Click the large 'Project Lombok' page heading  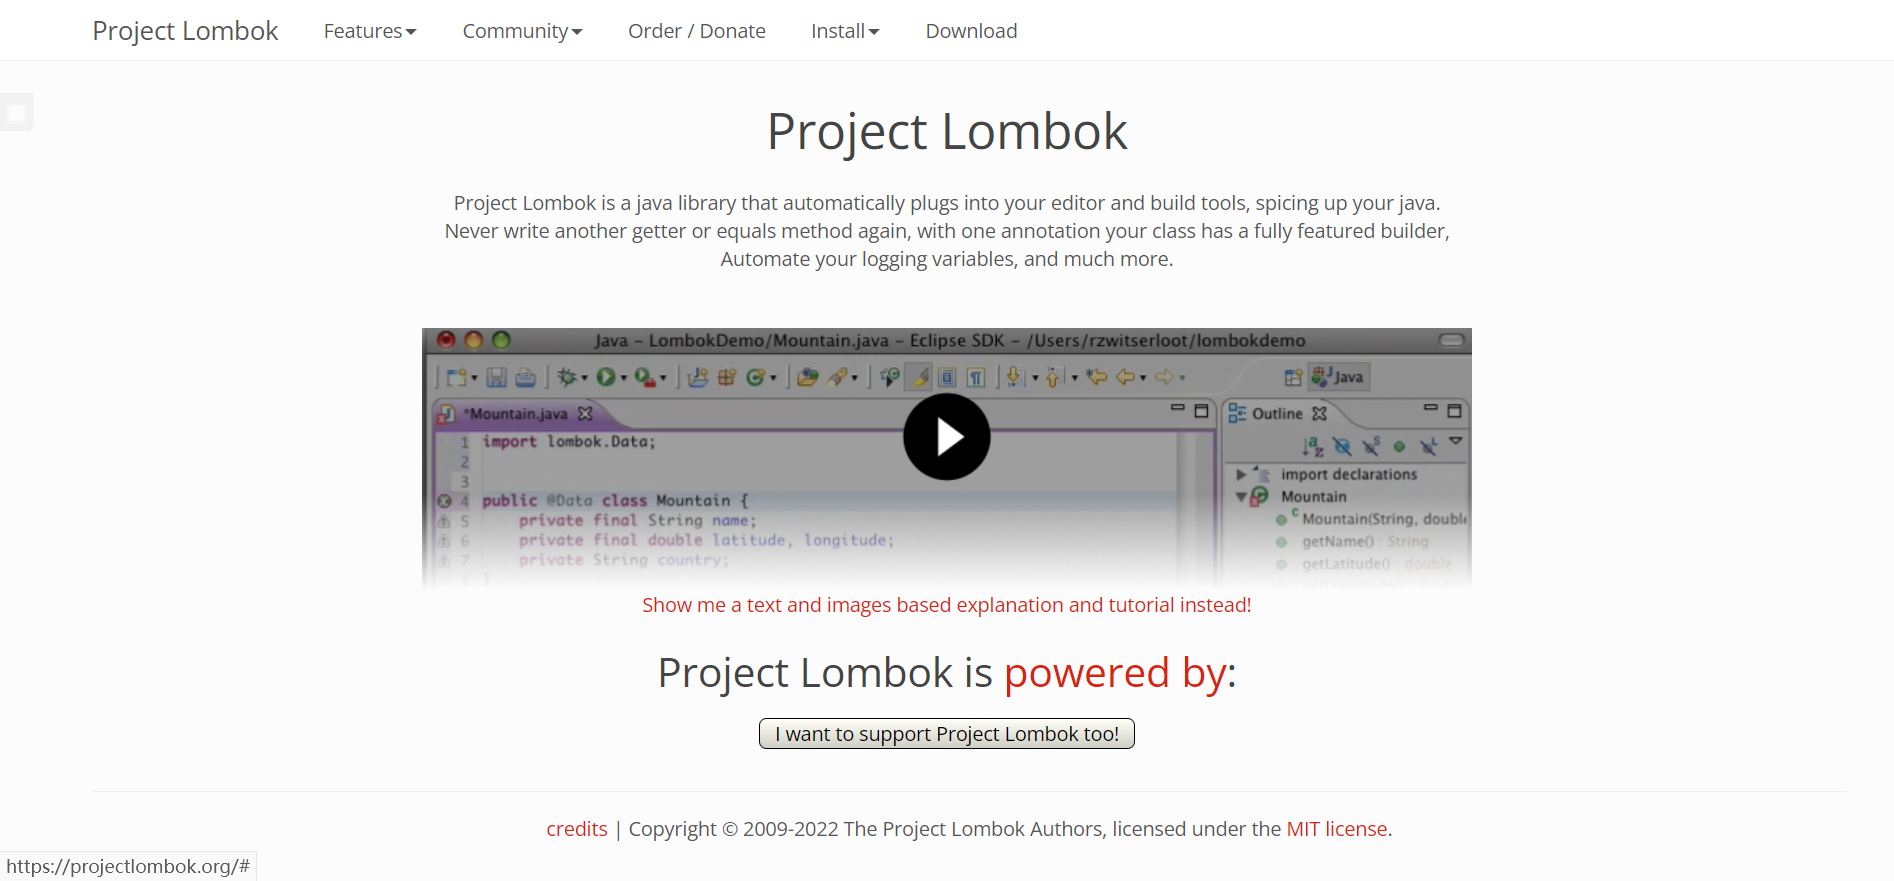click(x=947, y=132)
